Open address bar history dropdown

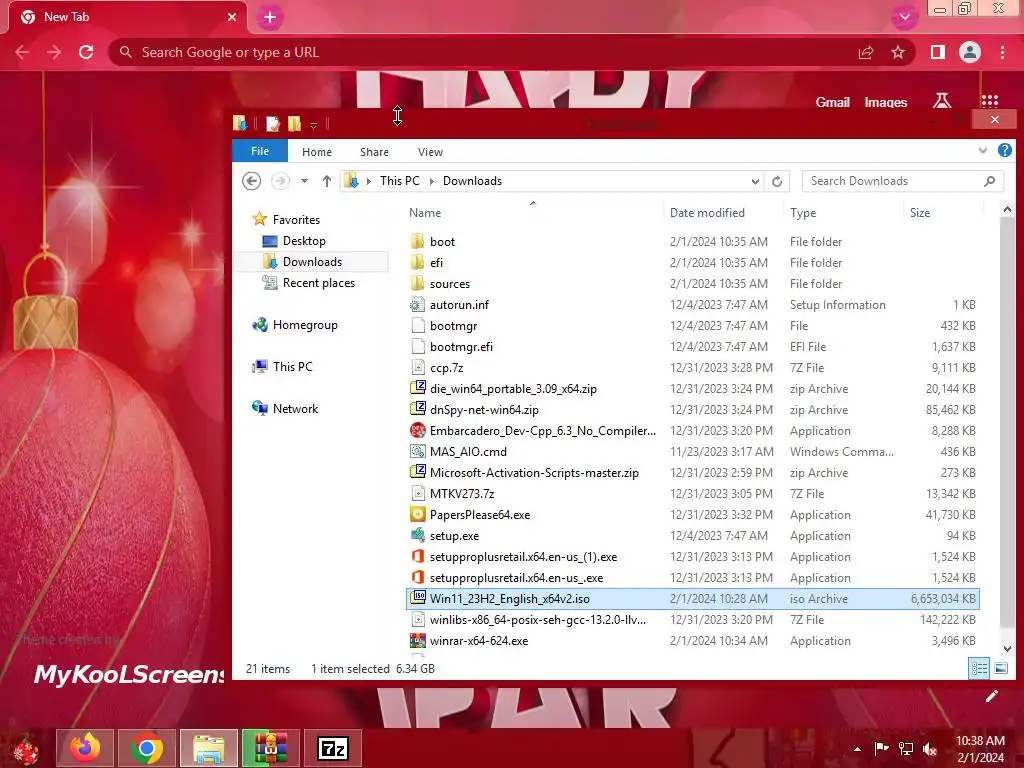(755, 181)
